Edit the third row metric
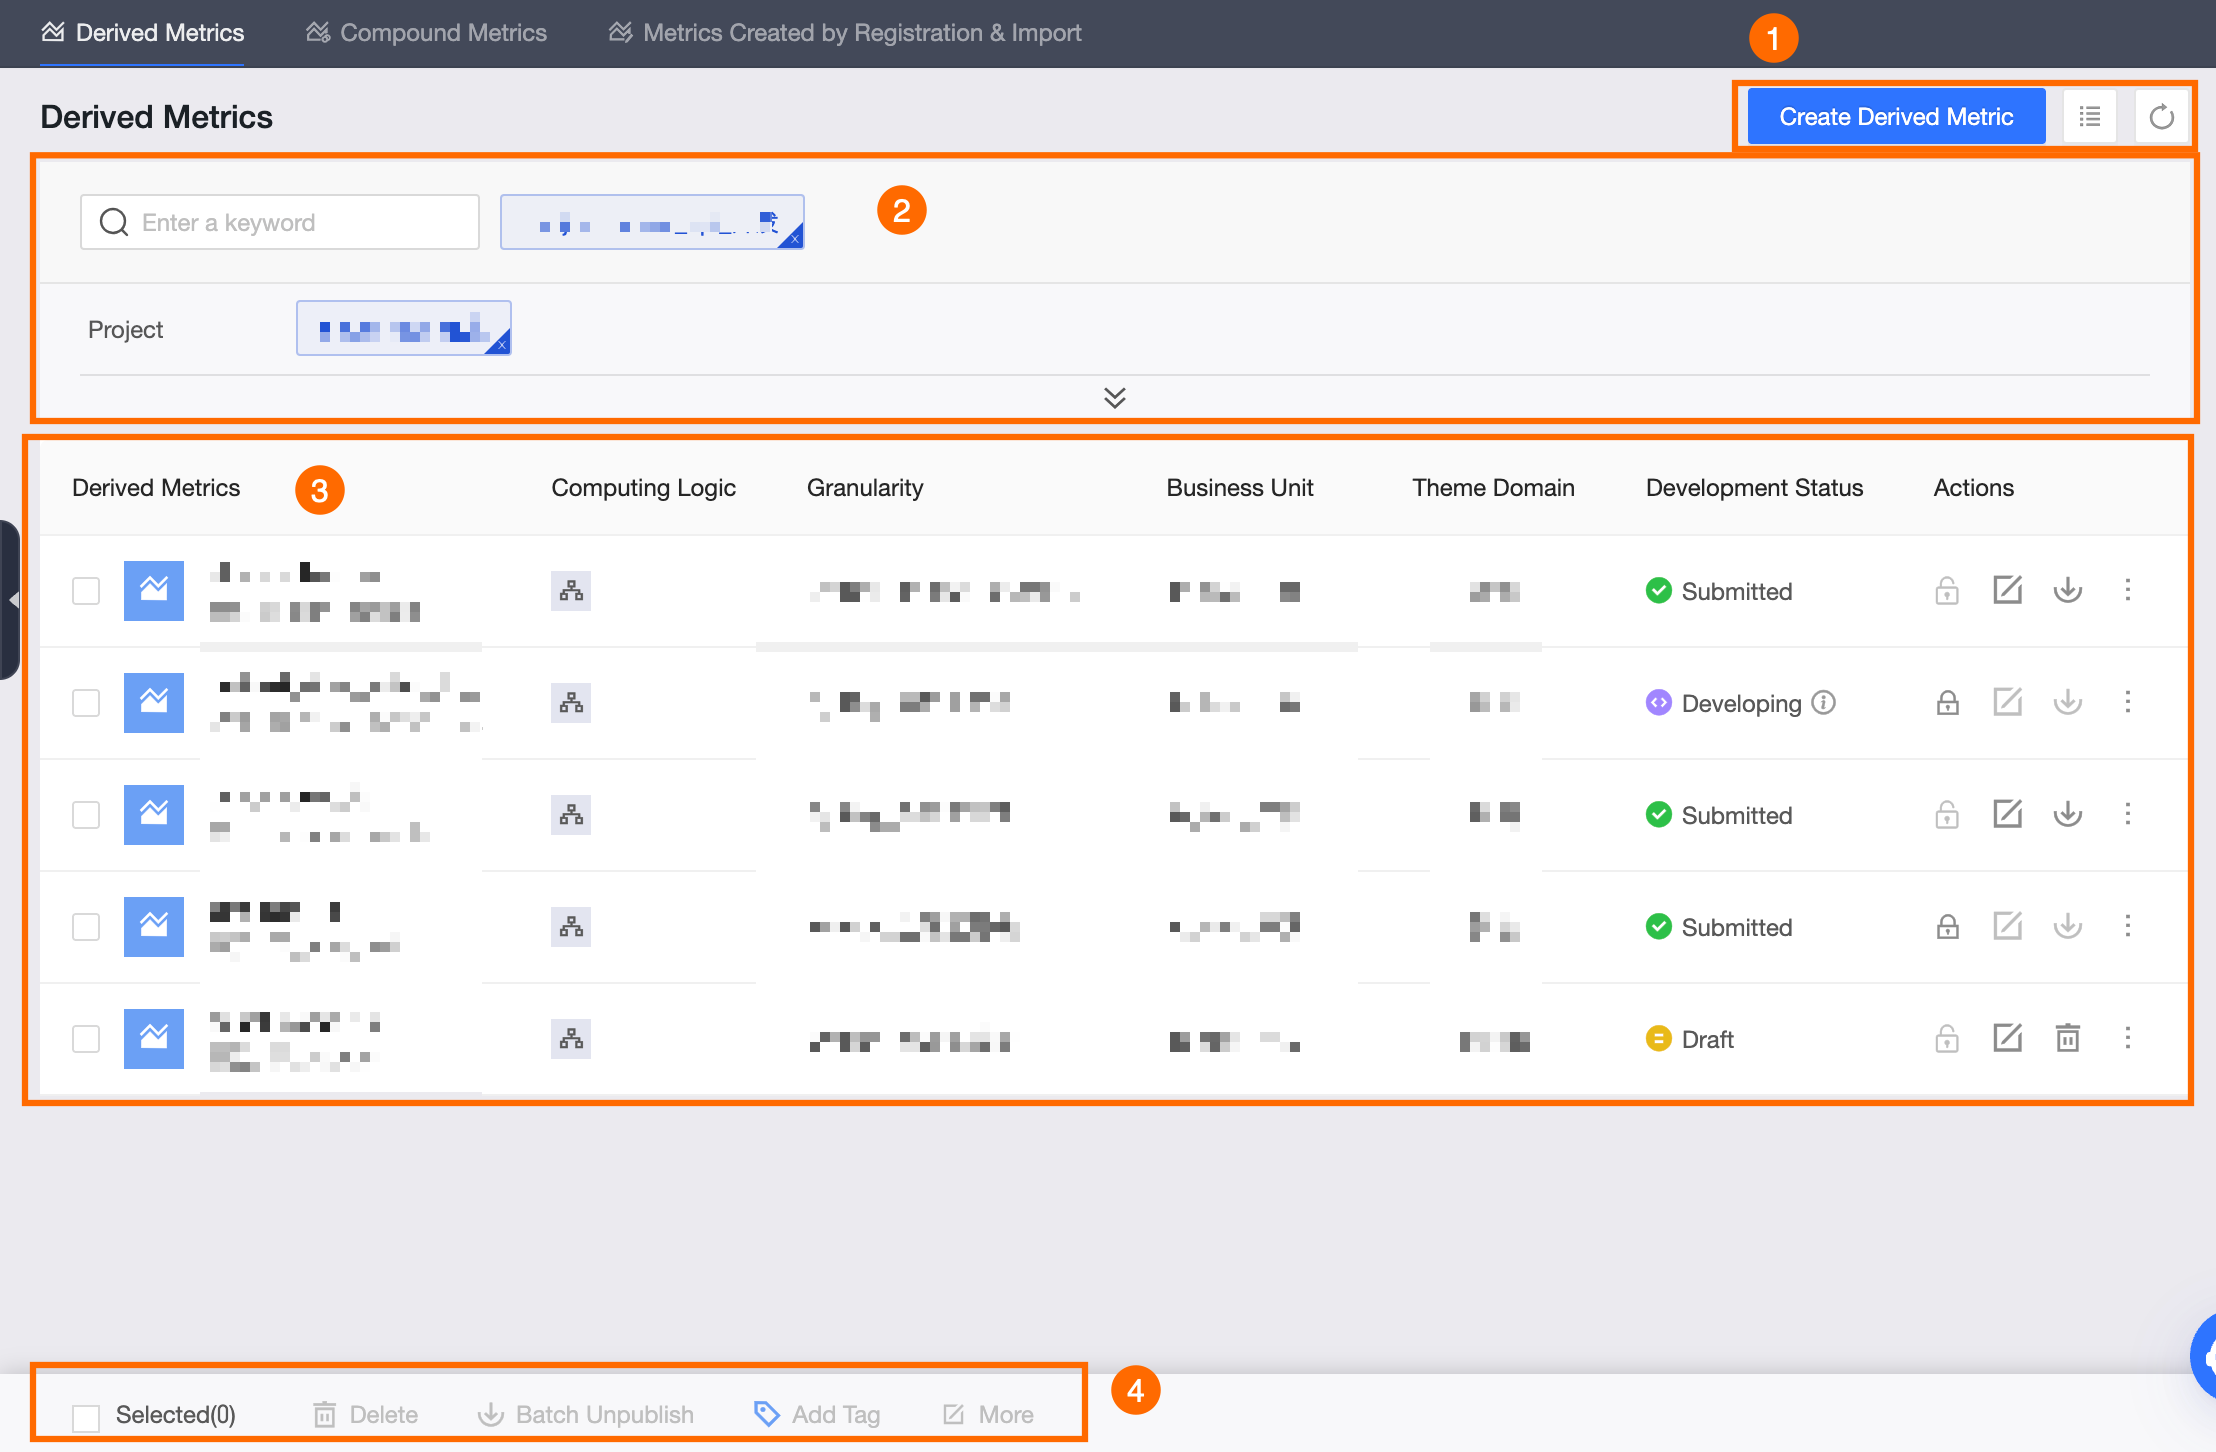Viewport: 2216px width, 1452px height. (2007, 814)
